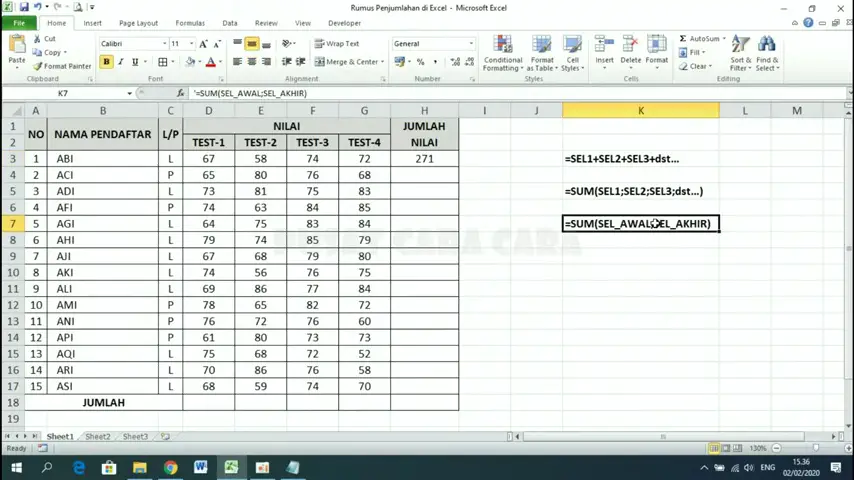Open the Sheet2 worksheet tab
Screen dimensions: 854x480
point(97,436)
